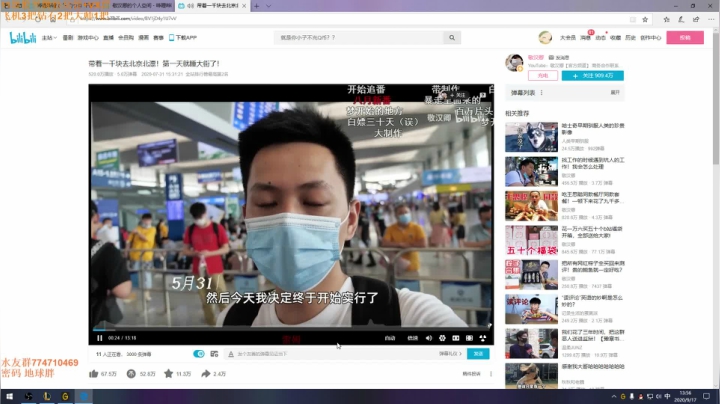
Task: Open the League L icon in taskbar
Action: point(46,396)
